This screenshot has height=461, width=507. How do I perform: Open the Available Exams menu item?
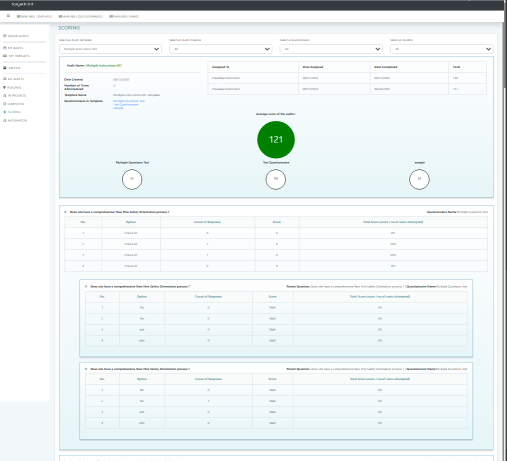124,16
